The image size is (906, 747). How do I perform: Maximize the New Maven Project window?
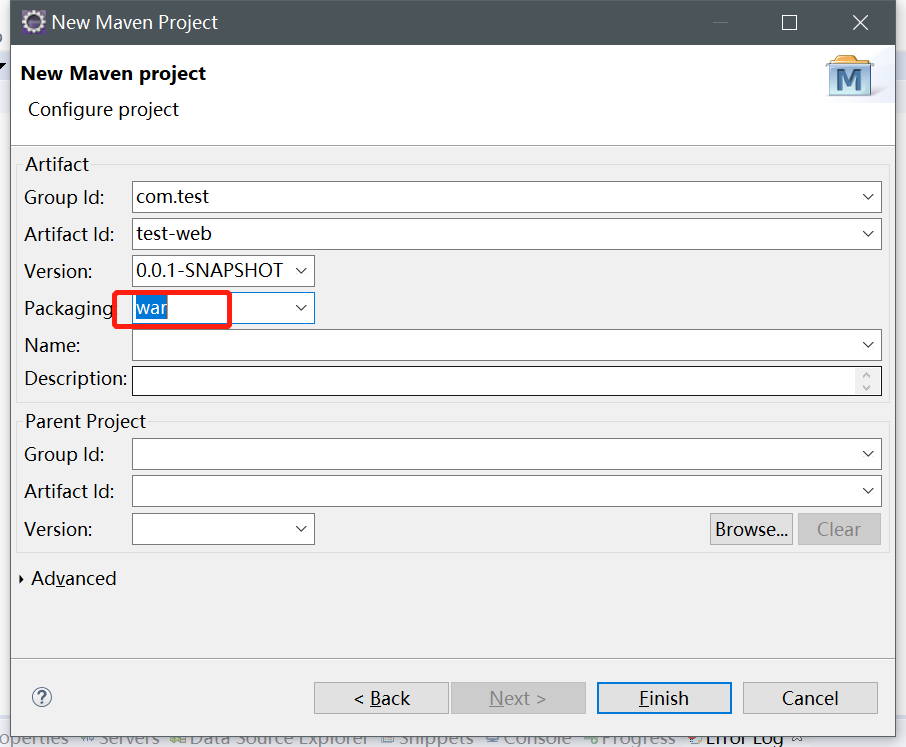[789, 23]
